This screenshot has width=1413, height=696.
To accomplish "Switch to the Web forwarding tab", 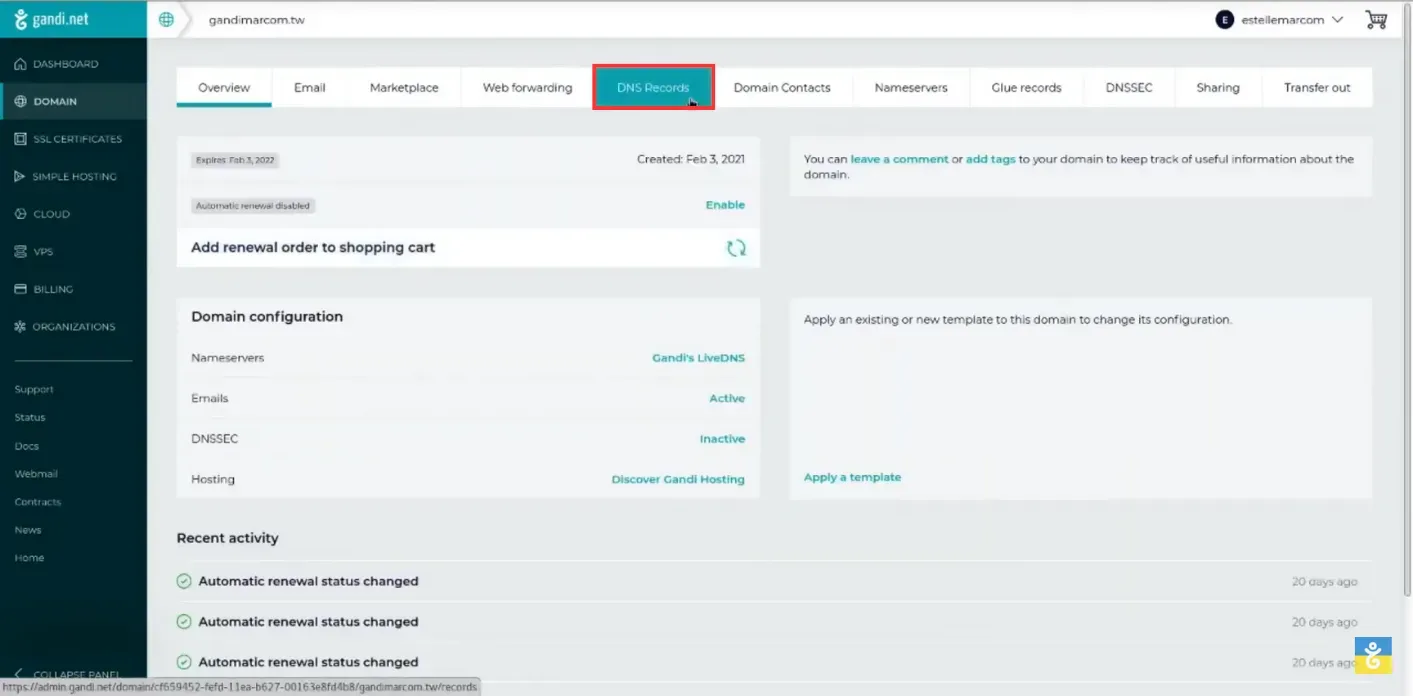I will 528,87.
